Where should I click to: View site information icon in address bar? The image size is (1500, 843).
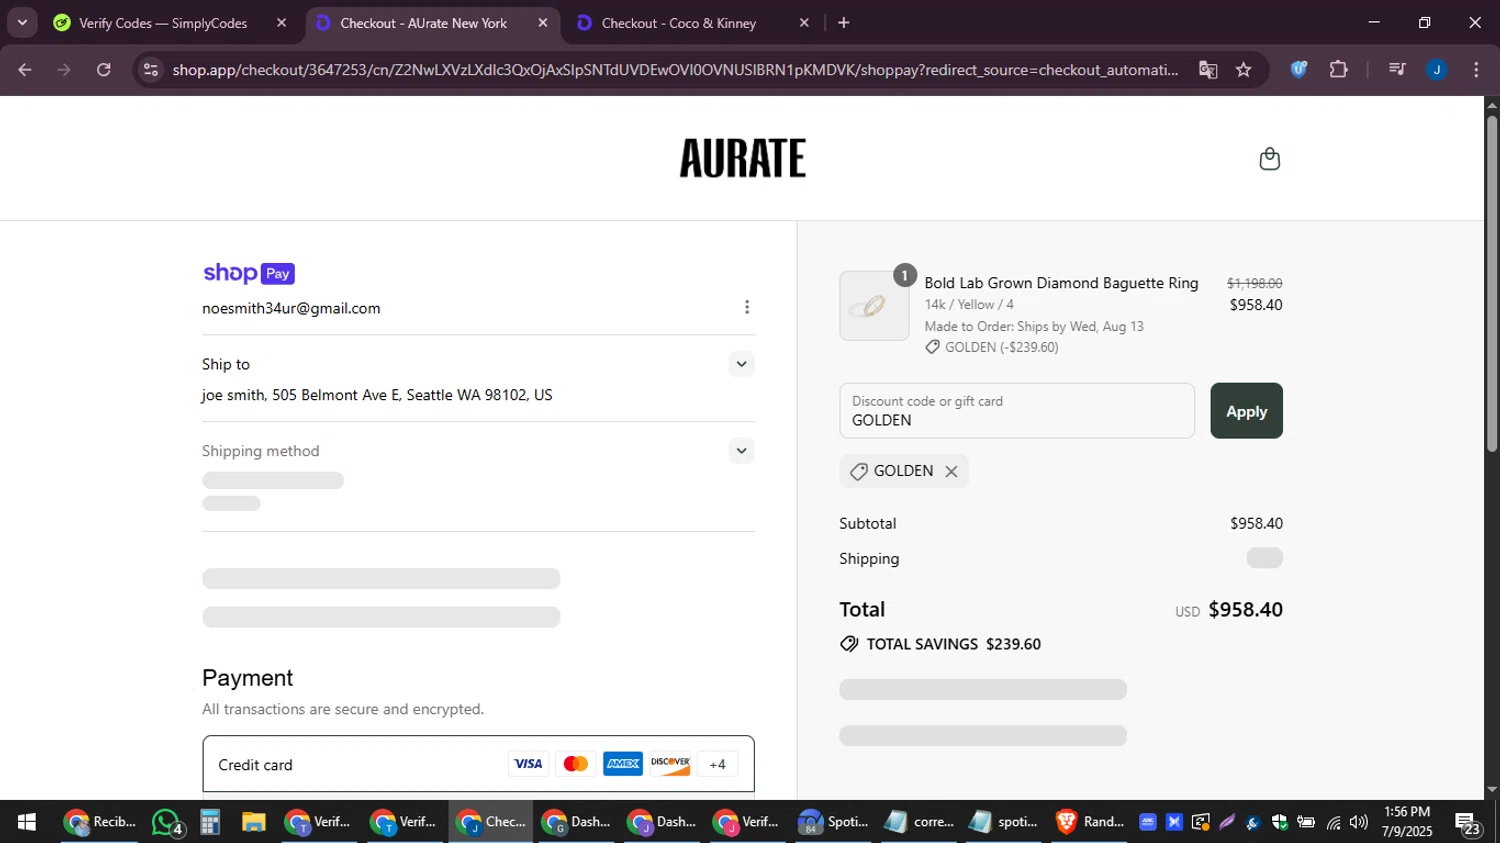pyautogui.click(x=151, y=70)
